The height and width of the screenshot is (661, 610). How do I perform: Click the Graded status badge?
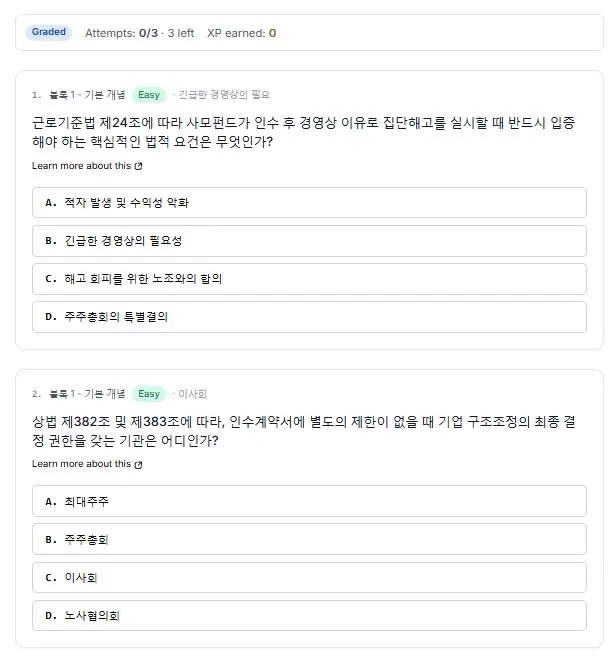point(48,32)
